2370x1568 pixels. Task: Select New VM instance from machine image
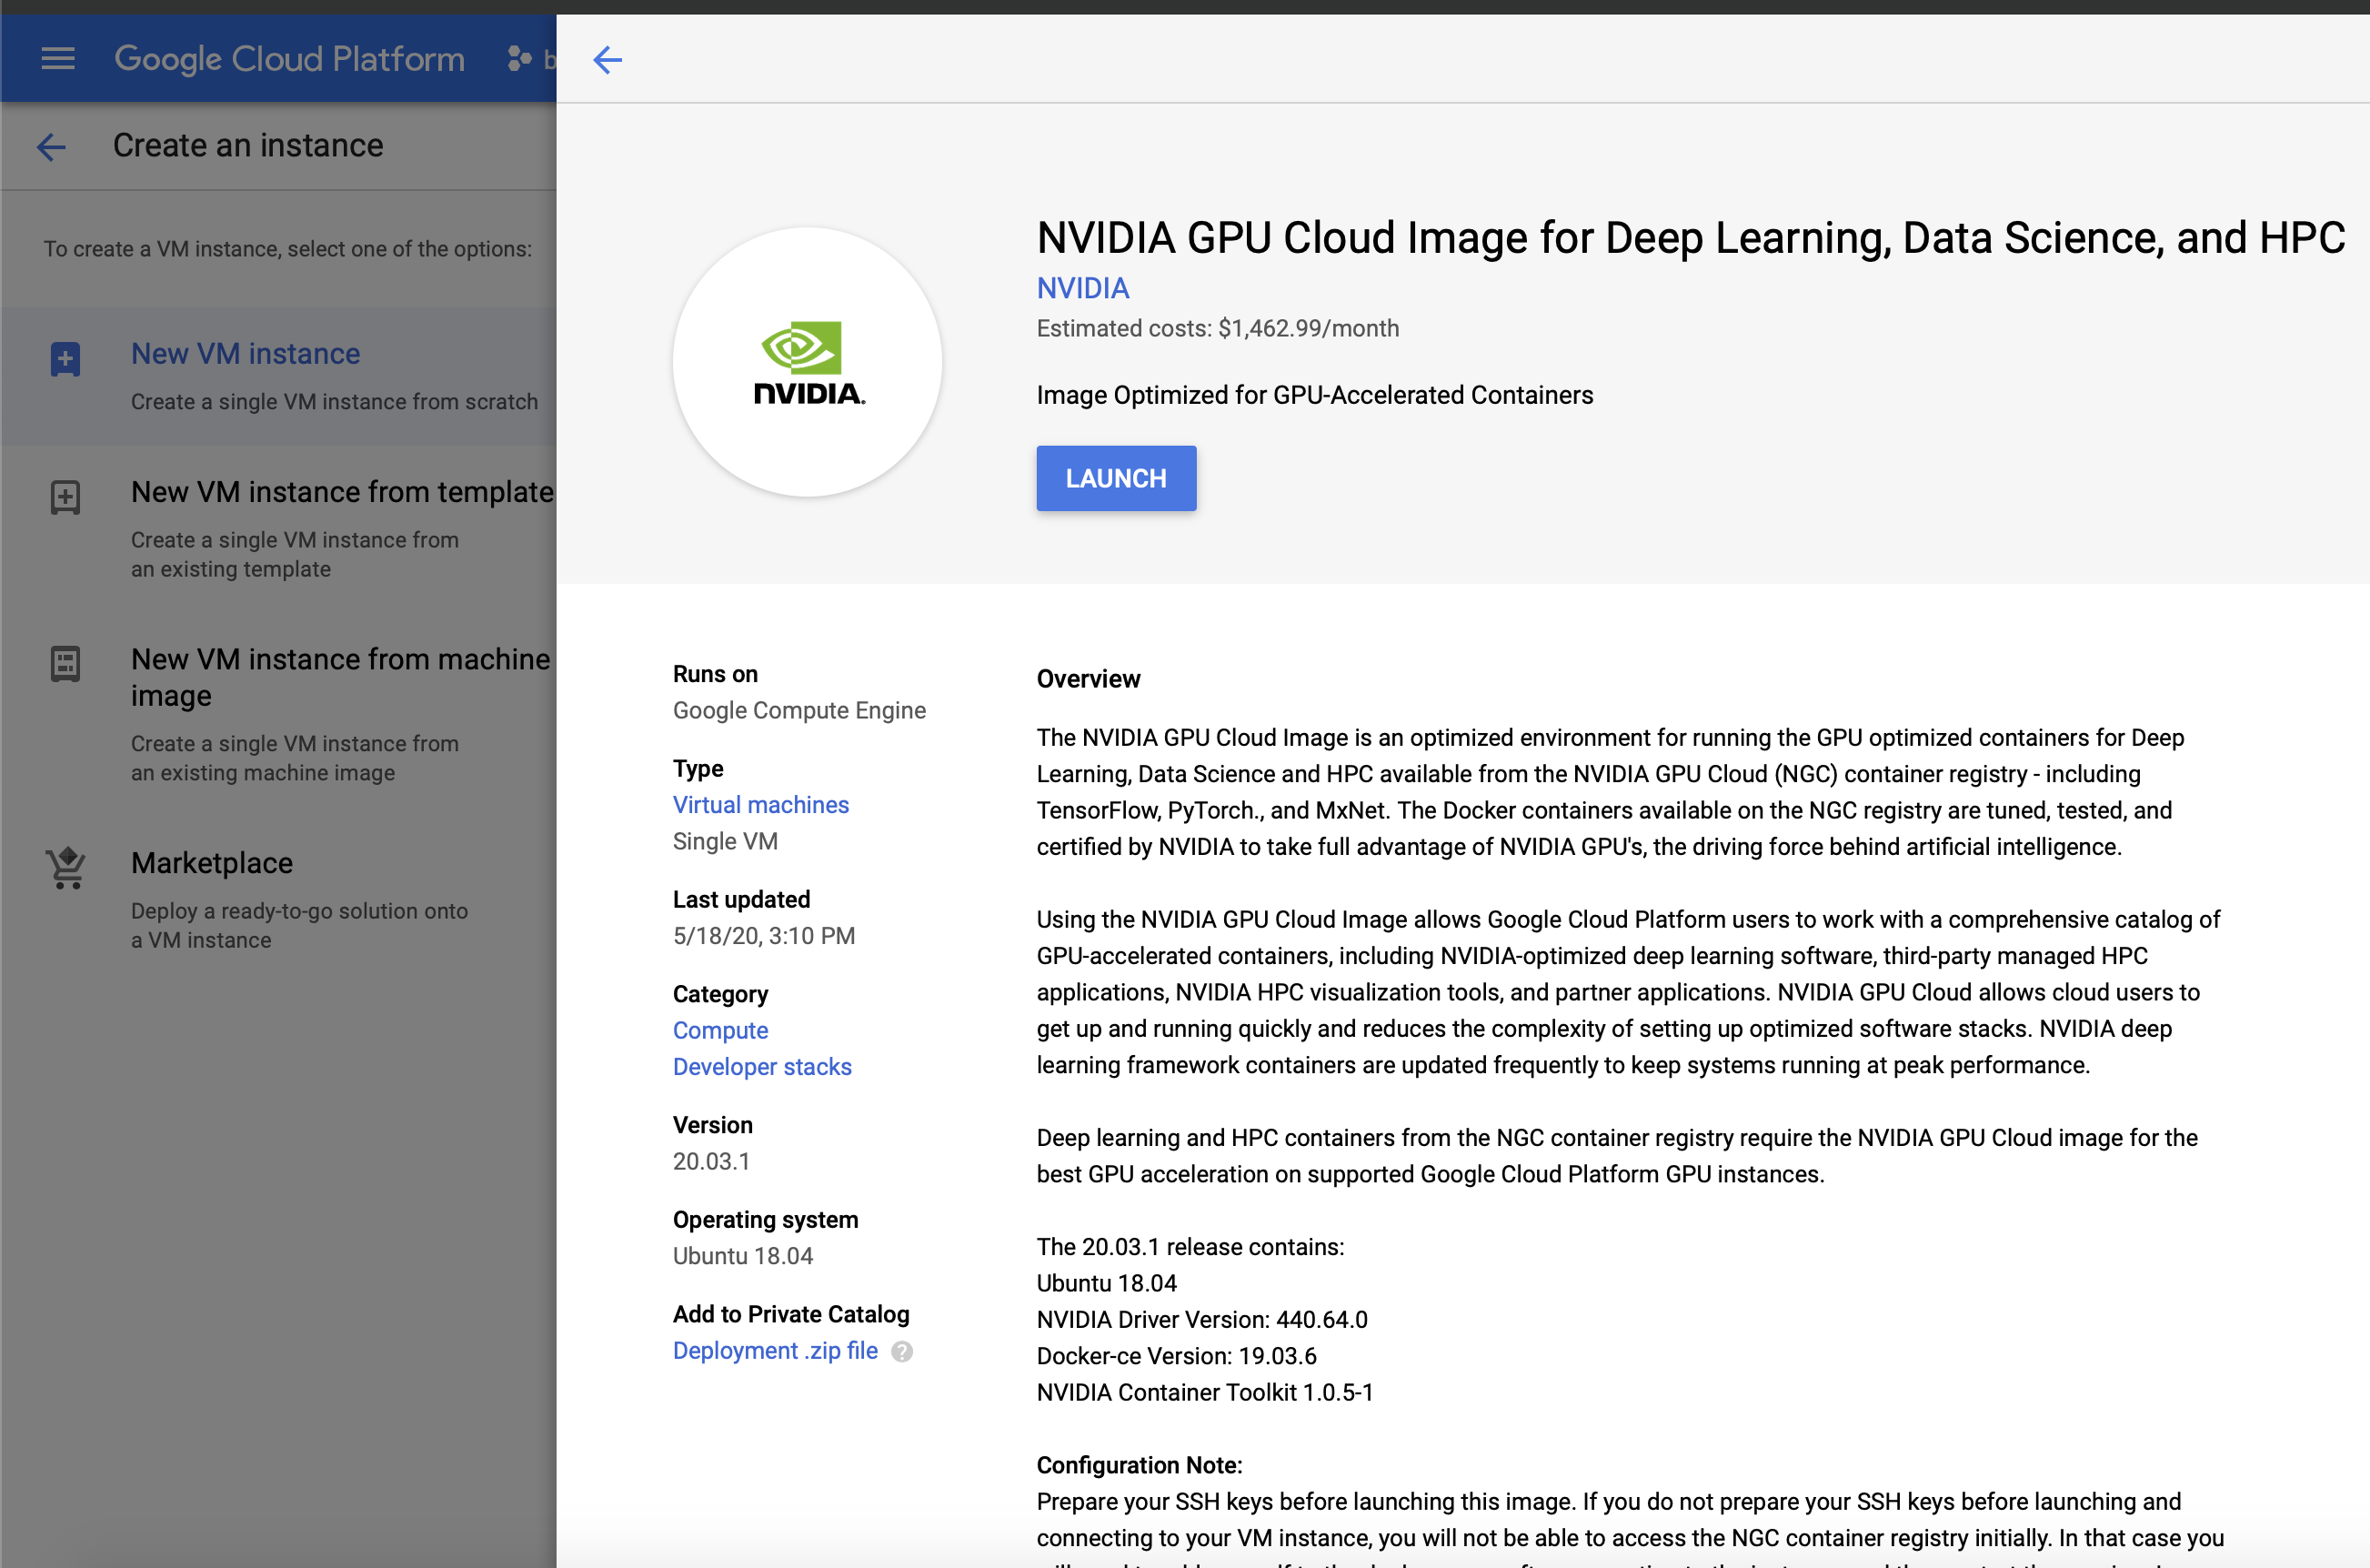point(339,676)
